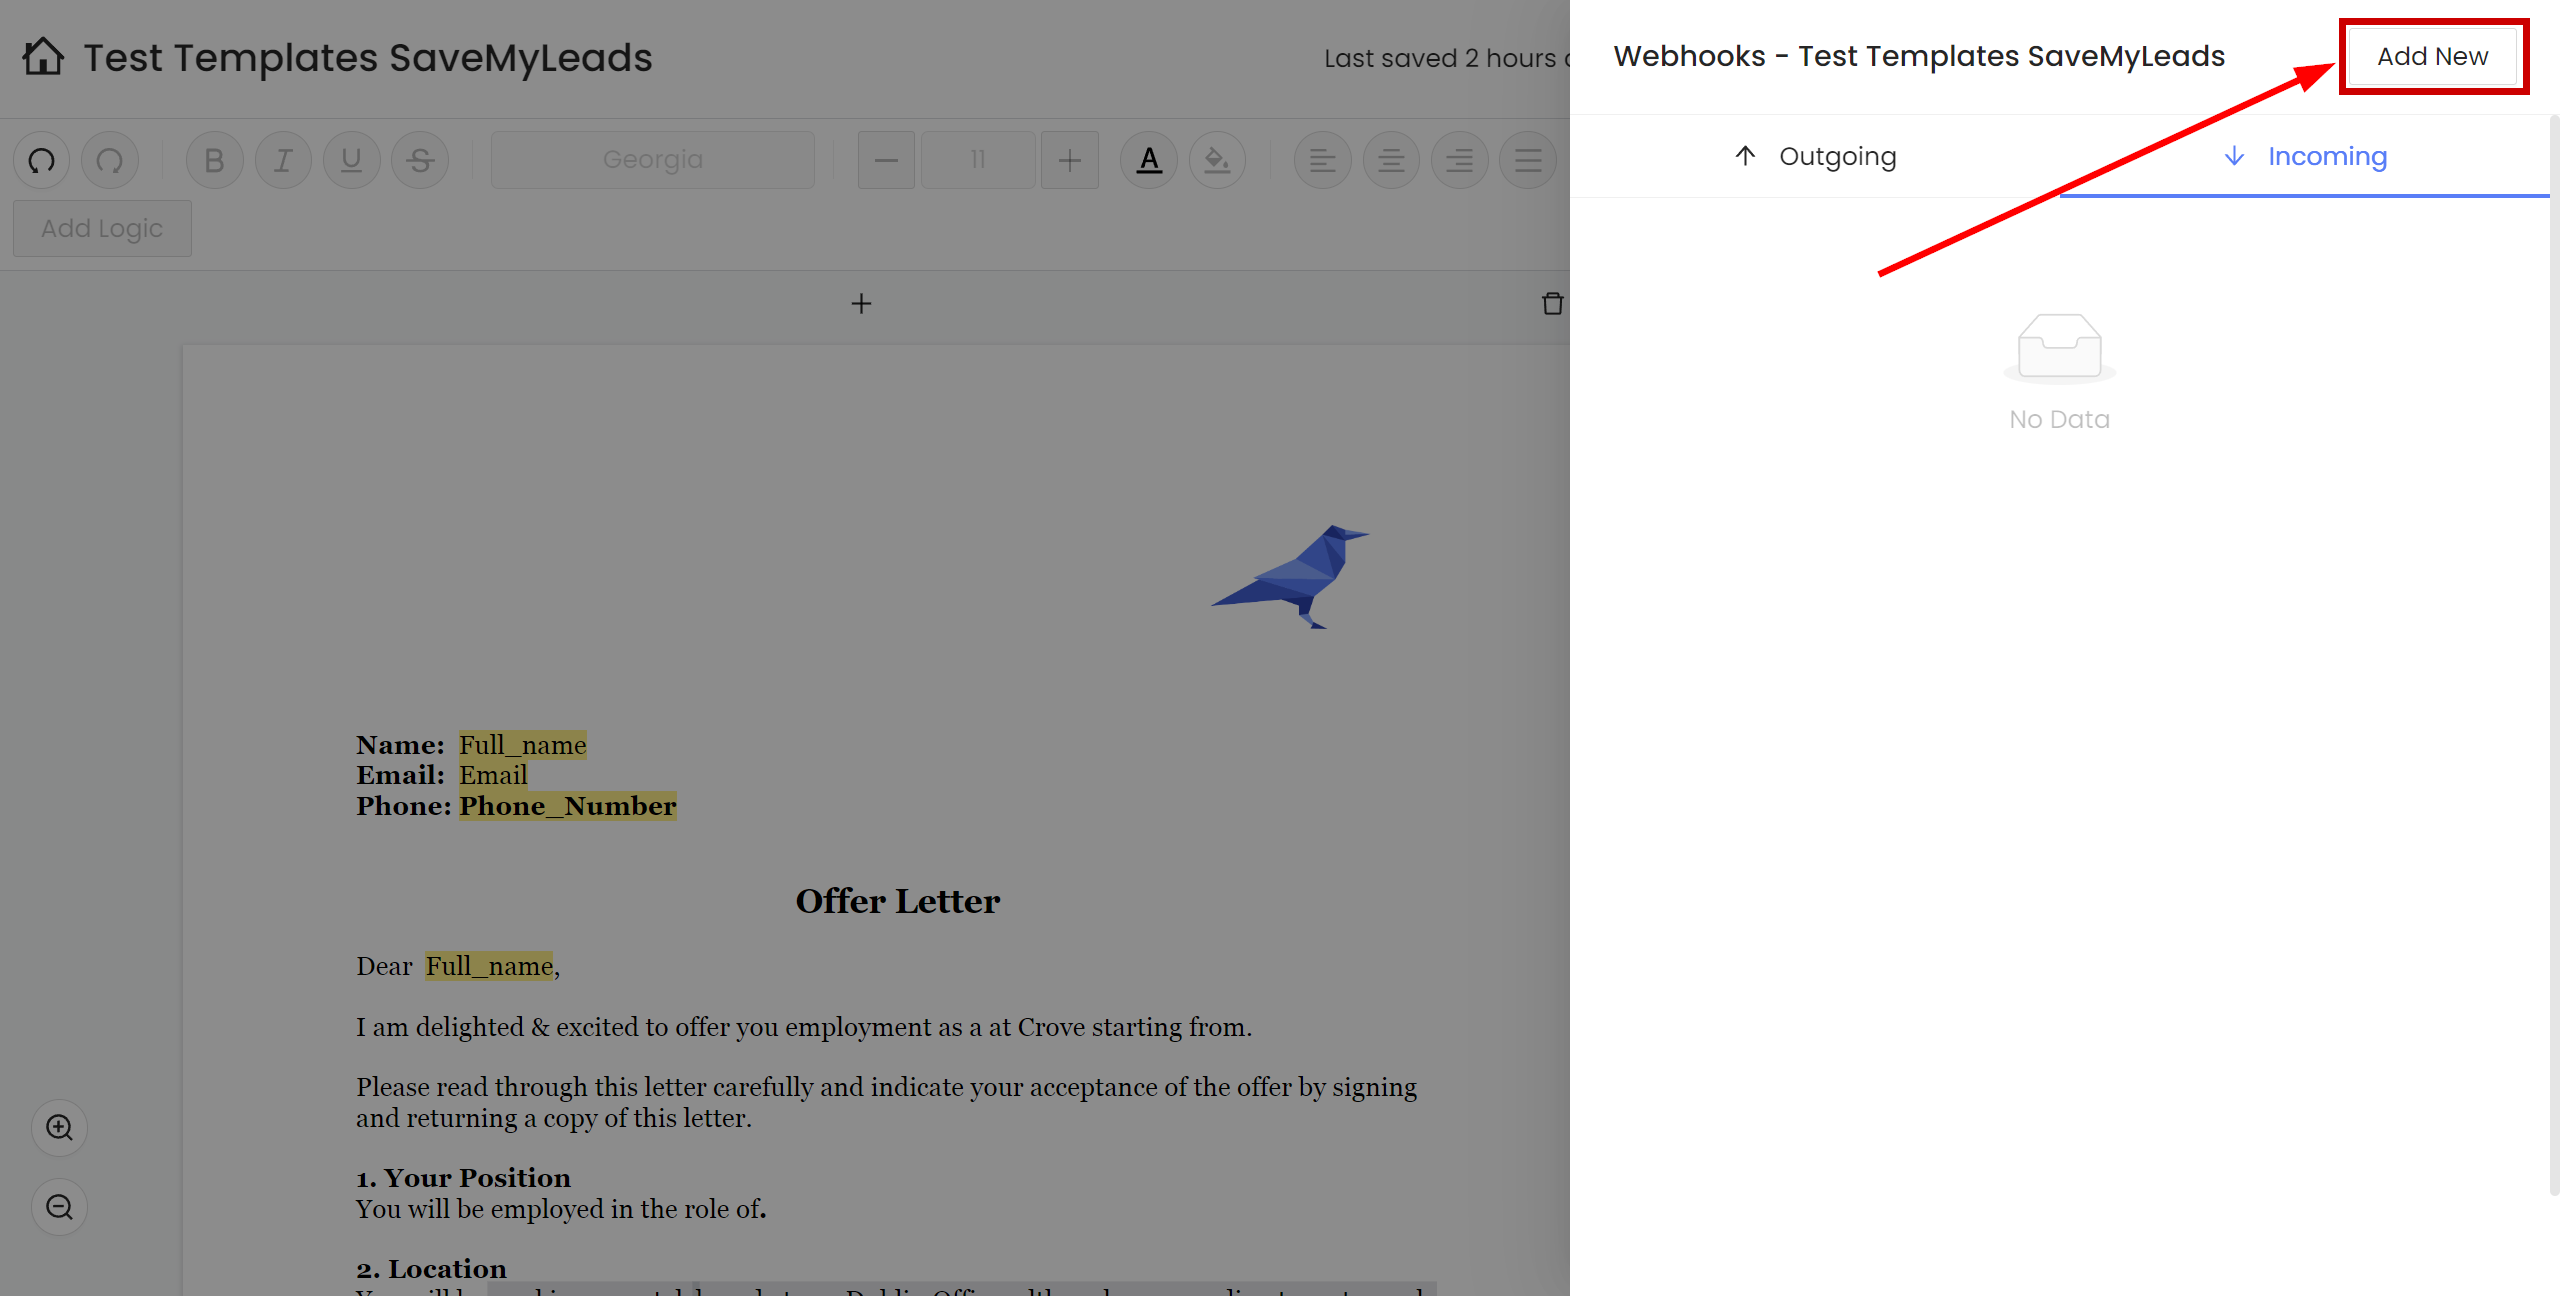The height and width of the screenshot is (1296, 2560).
Task: Click the '2. Location' heading
Action: point(432,1269)
